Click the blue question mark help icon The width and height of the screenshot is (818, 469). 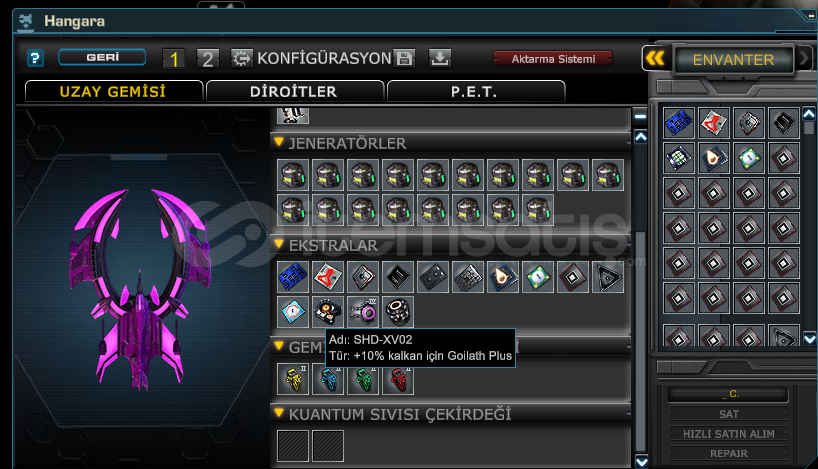pyautogui.click(x=35, y=57)
